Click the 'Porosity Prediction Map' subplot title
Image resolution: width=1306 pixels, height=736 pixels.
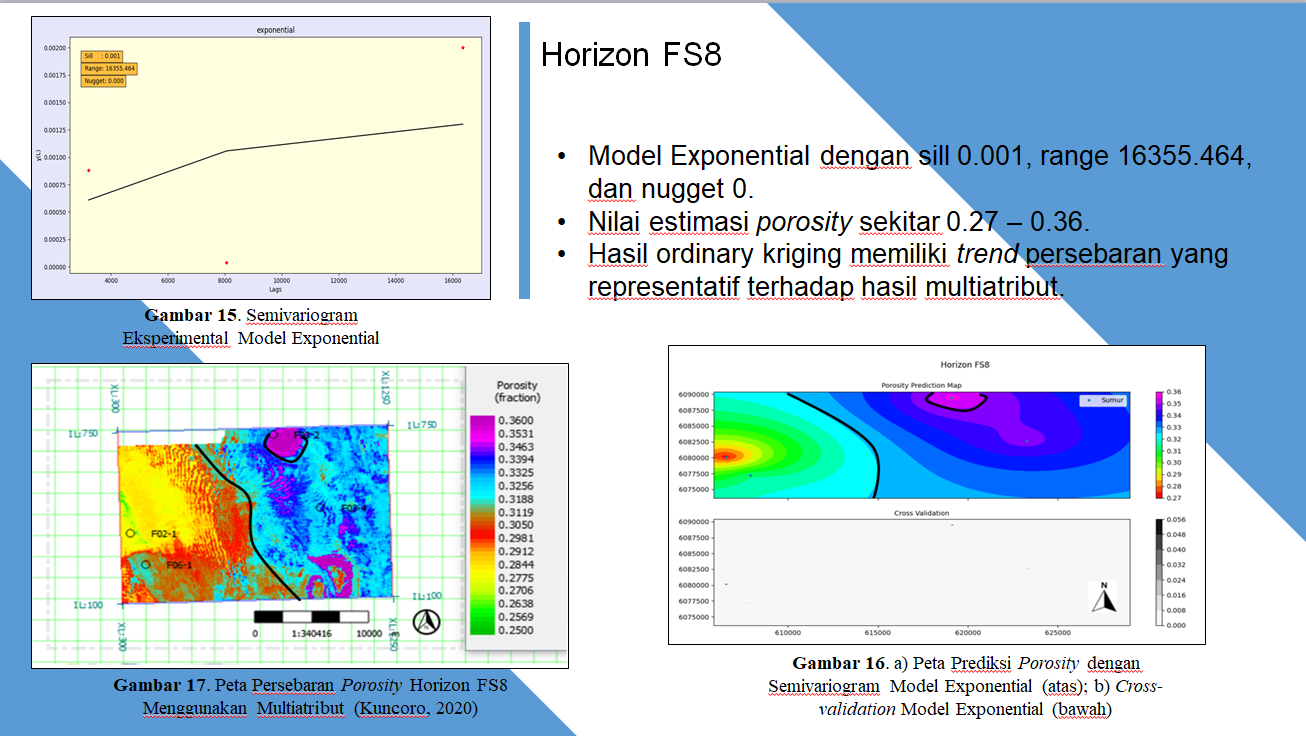[921, 386]
